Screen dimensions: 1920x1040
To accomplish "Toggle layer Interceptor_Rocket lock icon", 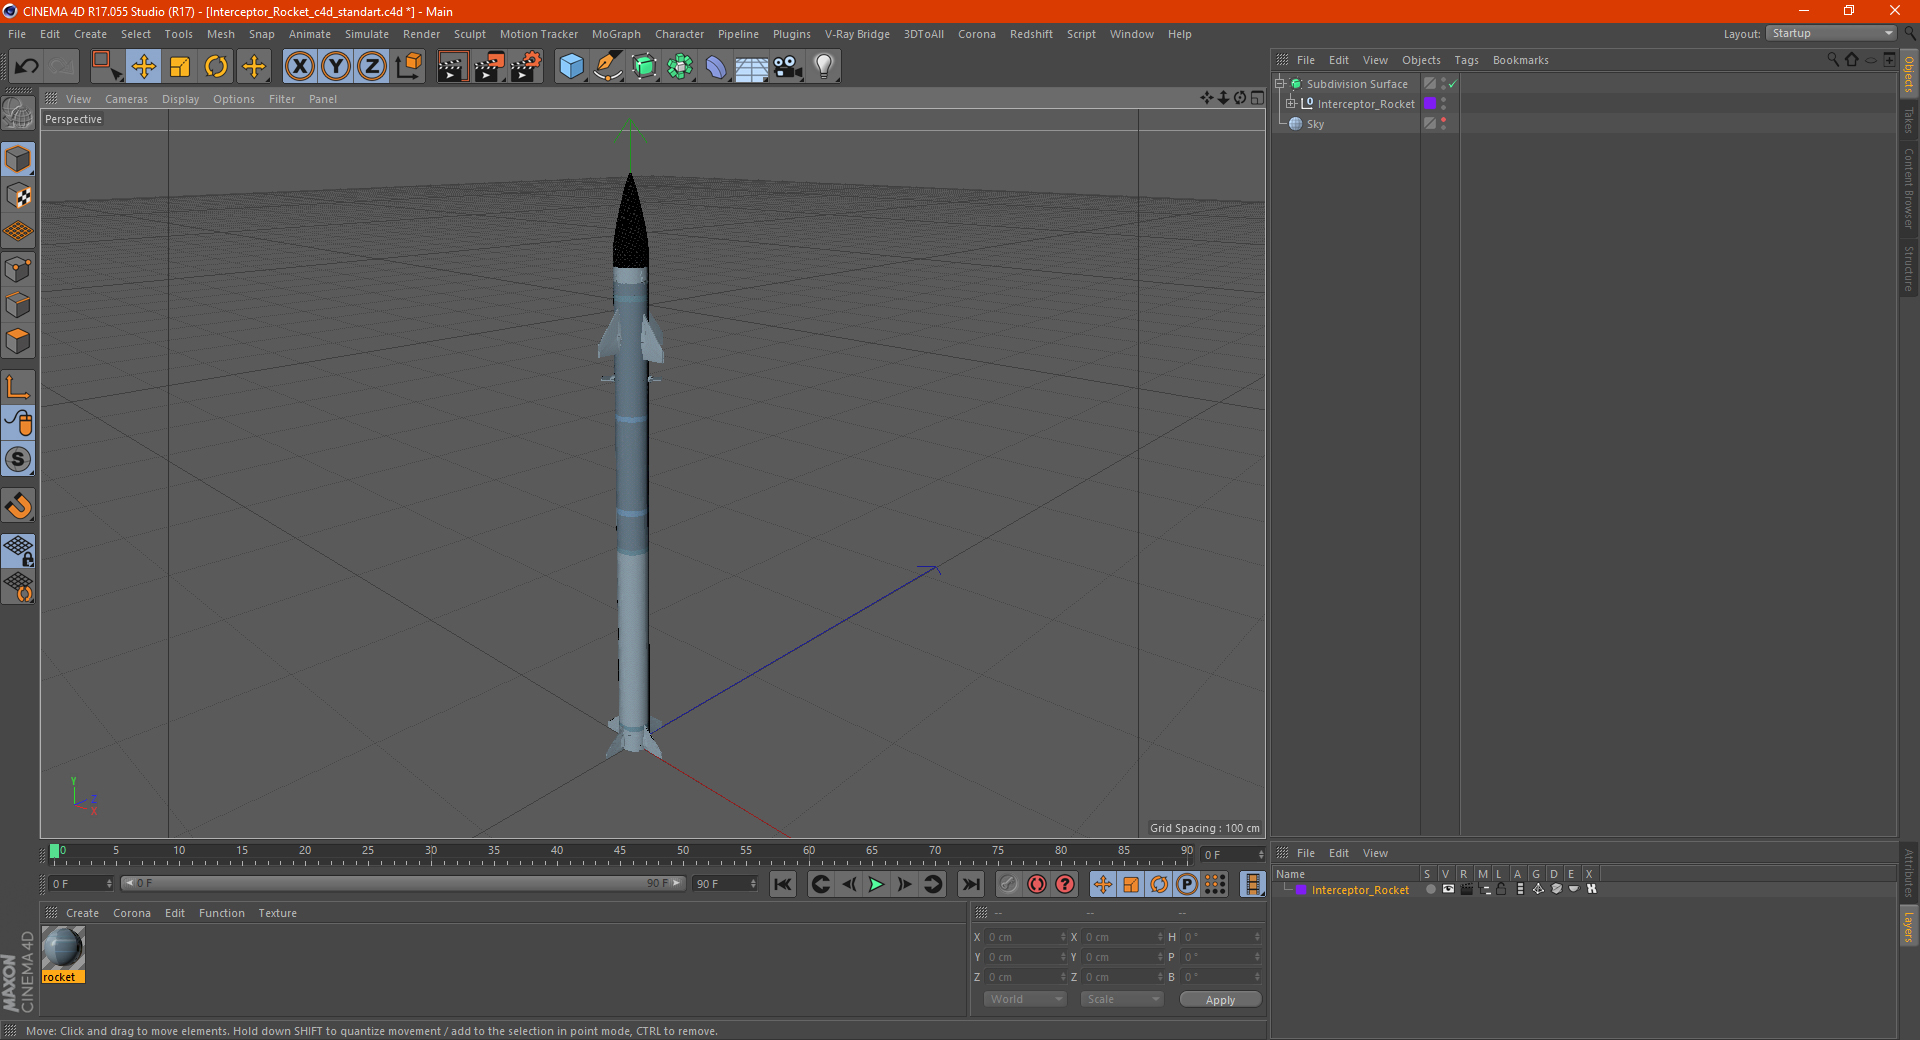I will pos(1501,889).
